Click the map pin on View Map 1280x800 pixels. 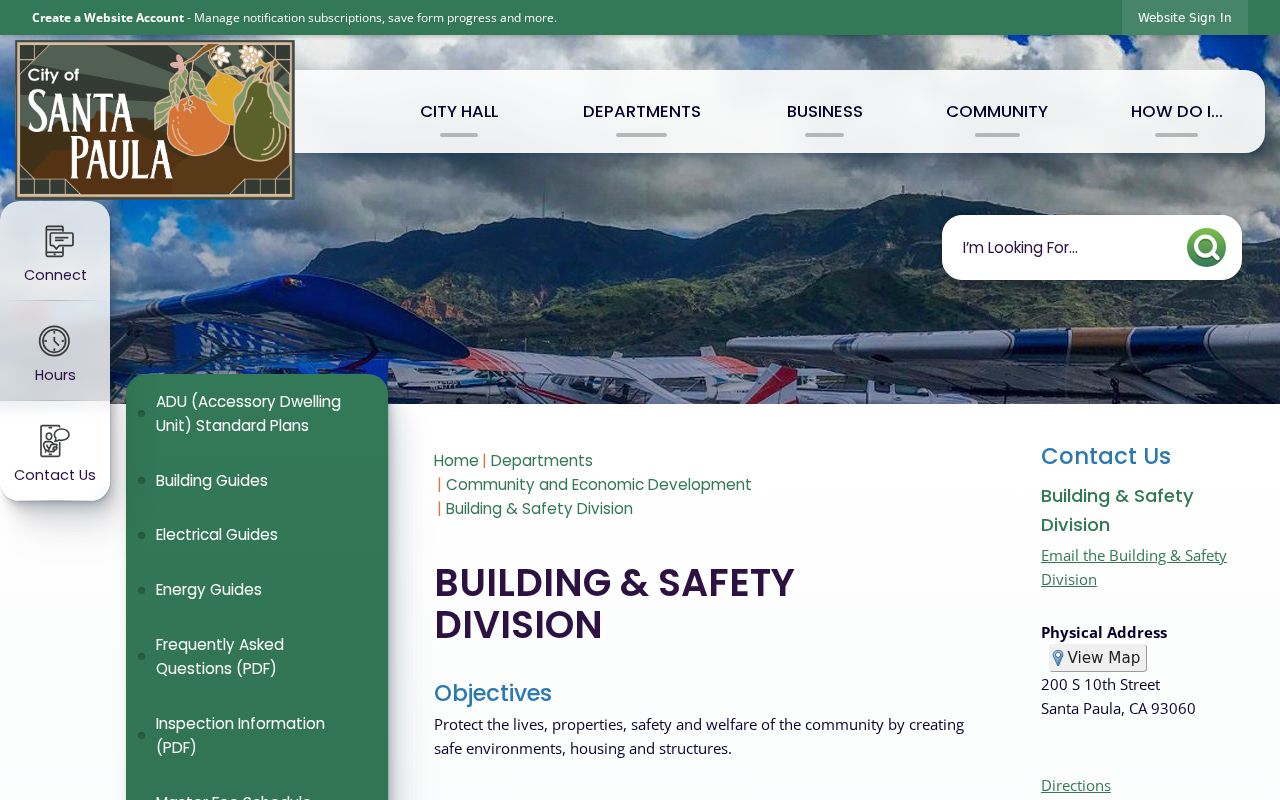tap(1058, 658)
